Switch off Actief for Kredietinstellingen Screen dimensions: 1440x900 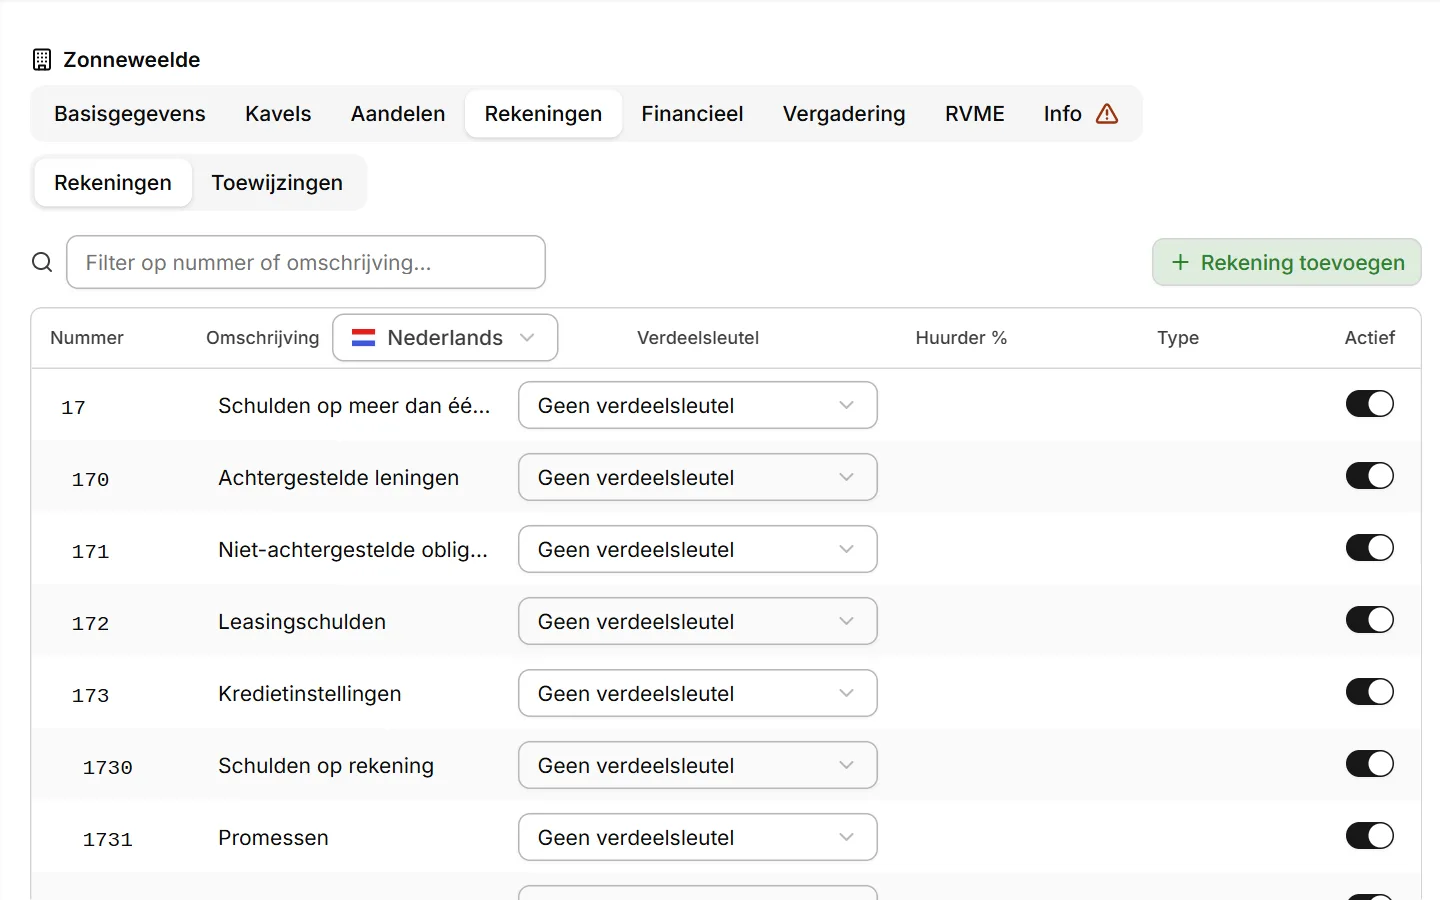click(x=1370, y=692)
